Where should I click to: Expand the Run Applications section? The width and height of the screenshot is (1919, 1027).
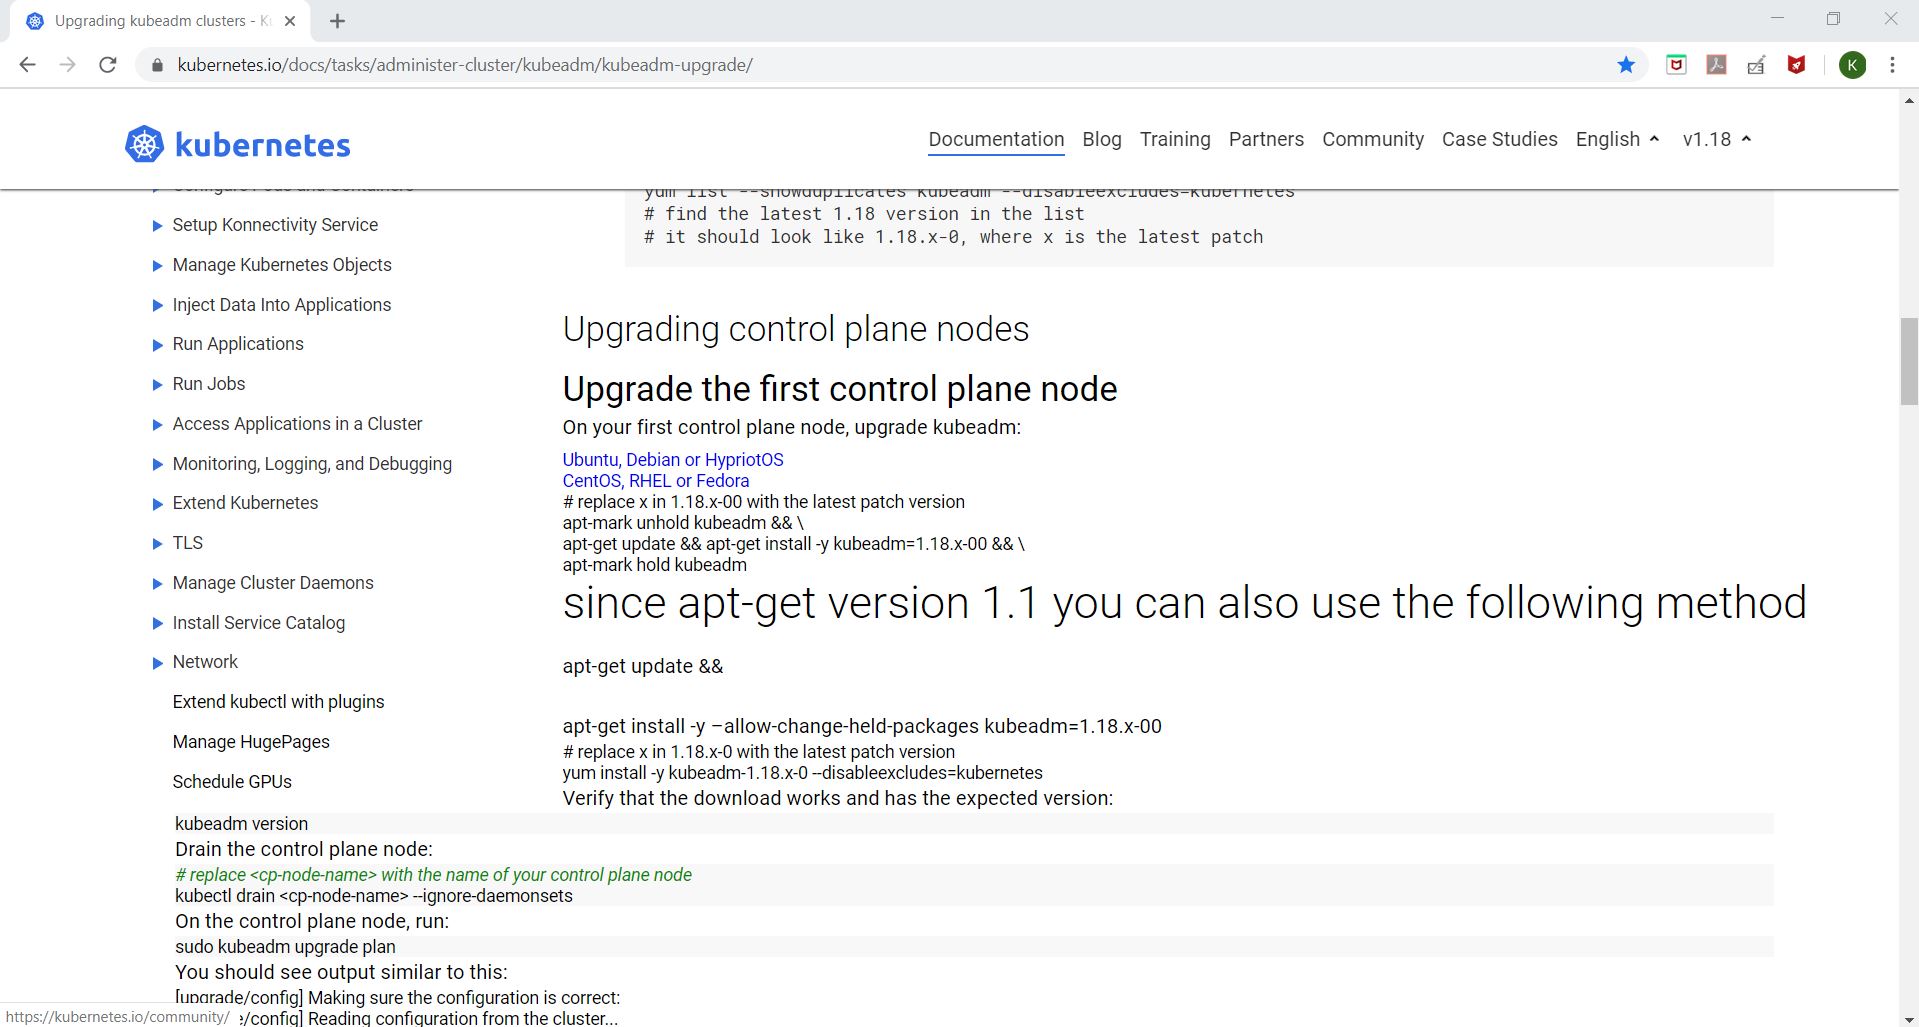coord(157,345)
